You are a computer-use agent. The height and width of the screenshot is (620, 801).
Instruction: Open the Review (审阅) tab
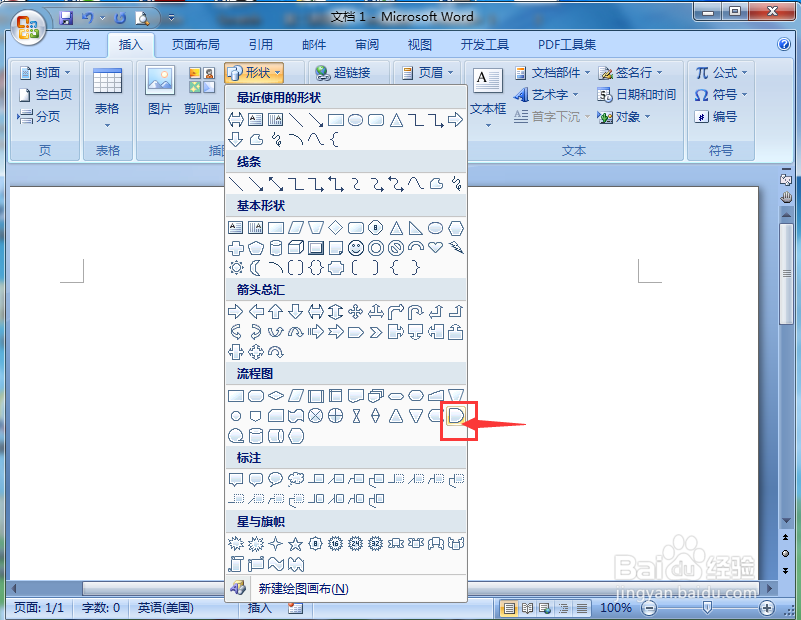367,45
